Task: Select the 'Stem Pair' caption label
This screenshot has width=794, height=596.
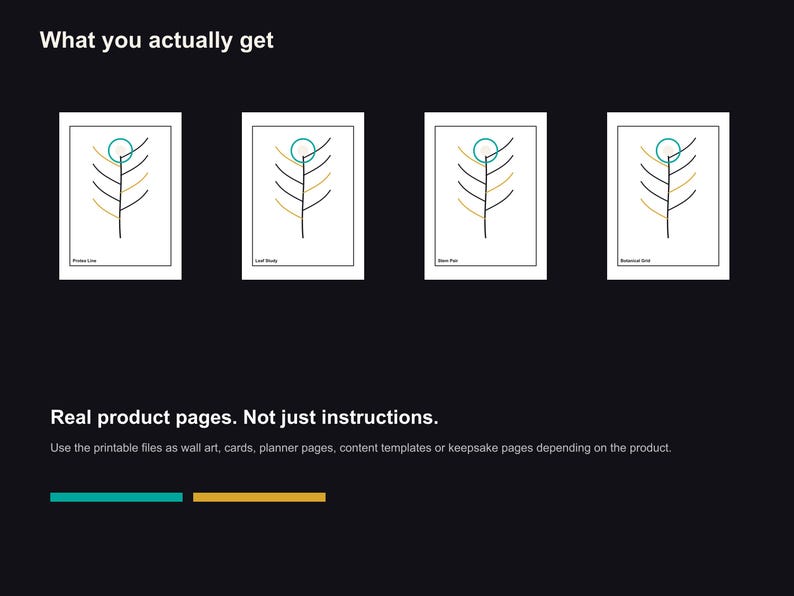Action: (448, 261)
